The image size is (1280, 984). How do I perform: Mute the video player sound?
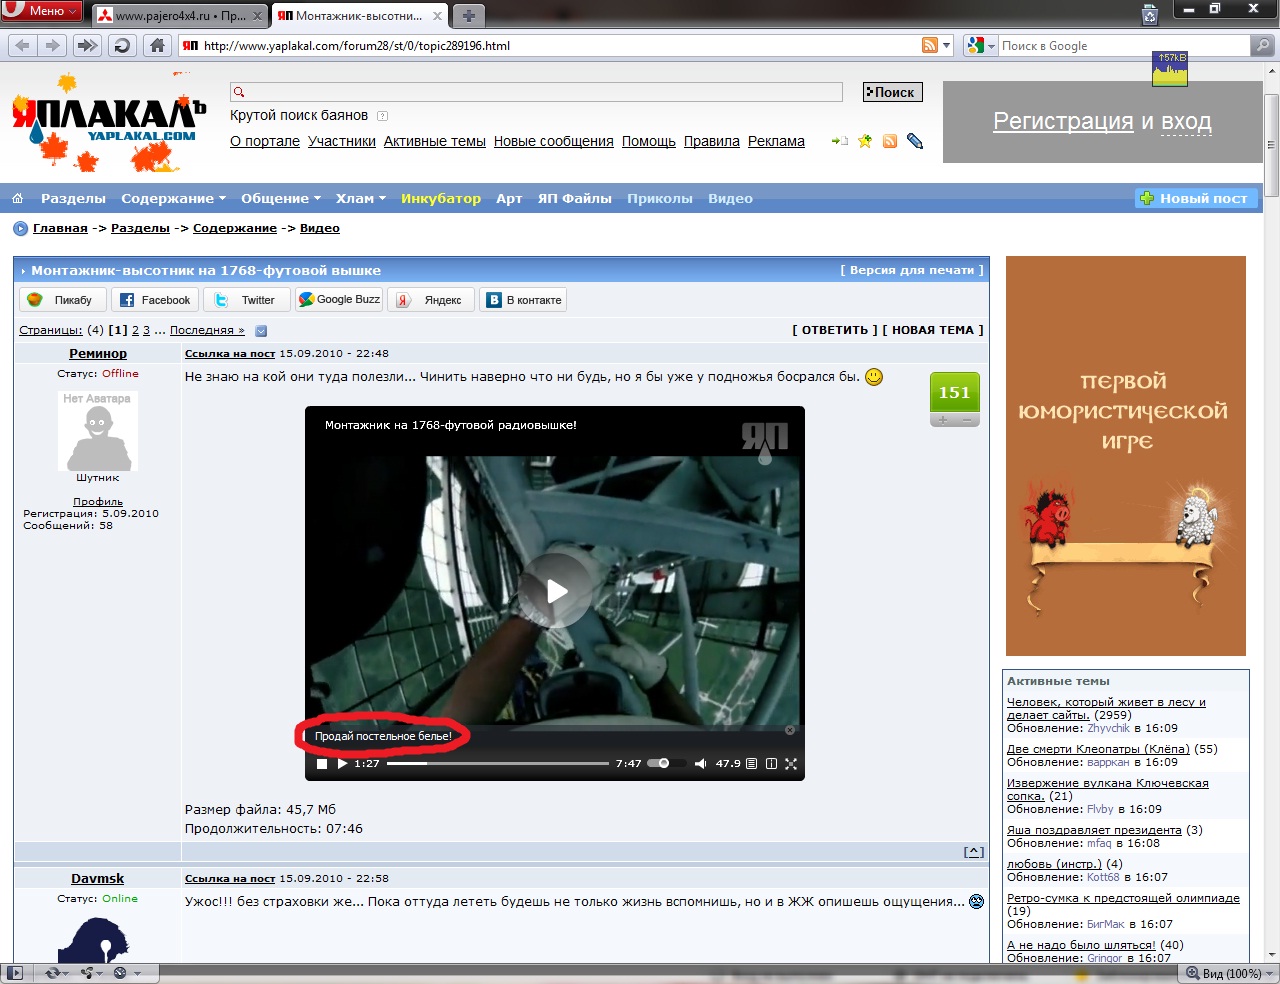click(x=700, y=764)
